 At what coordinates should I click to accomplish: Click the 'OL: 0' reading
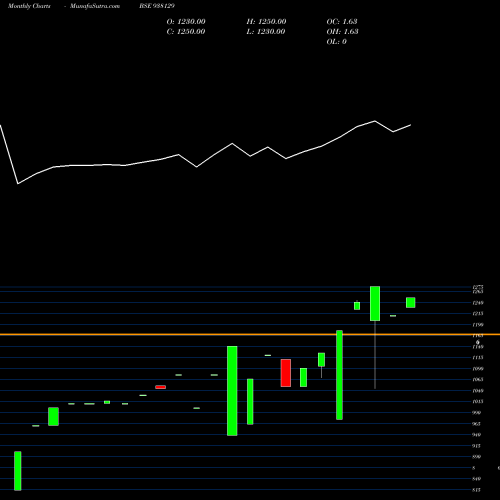336,42
